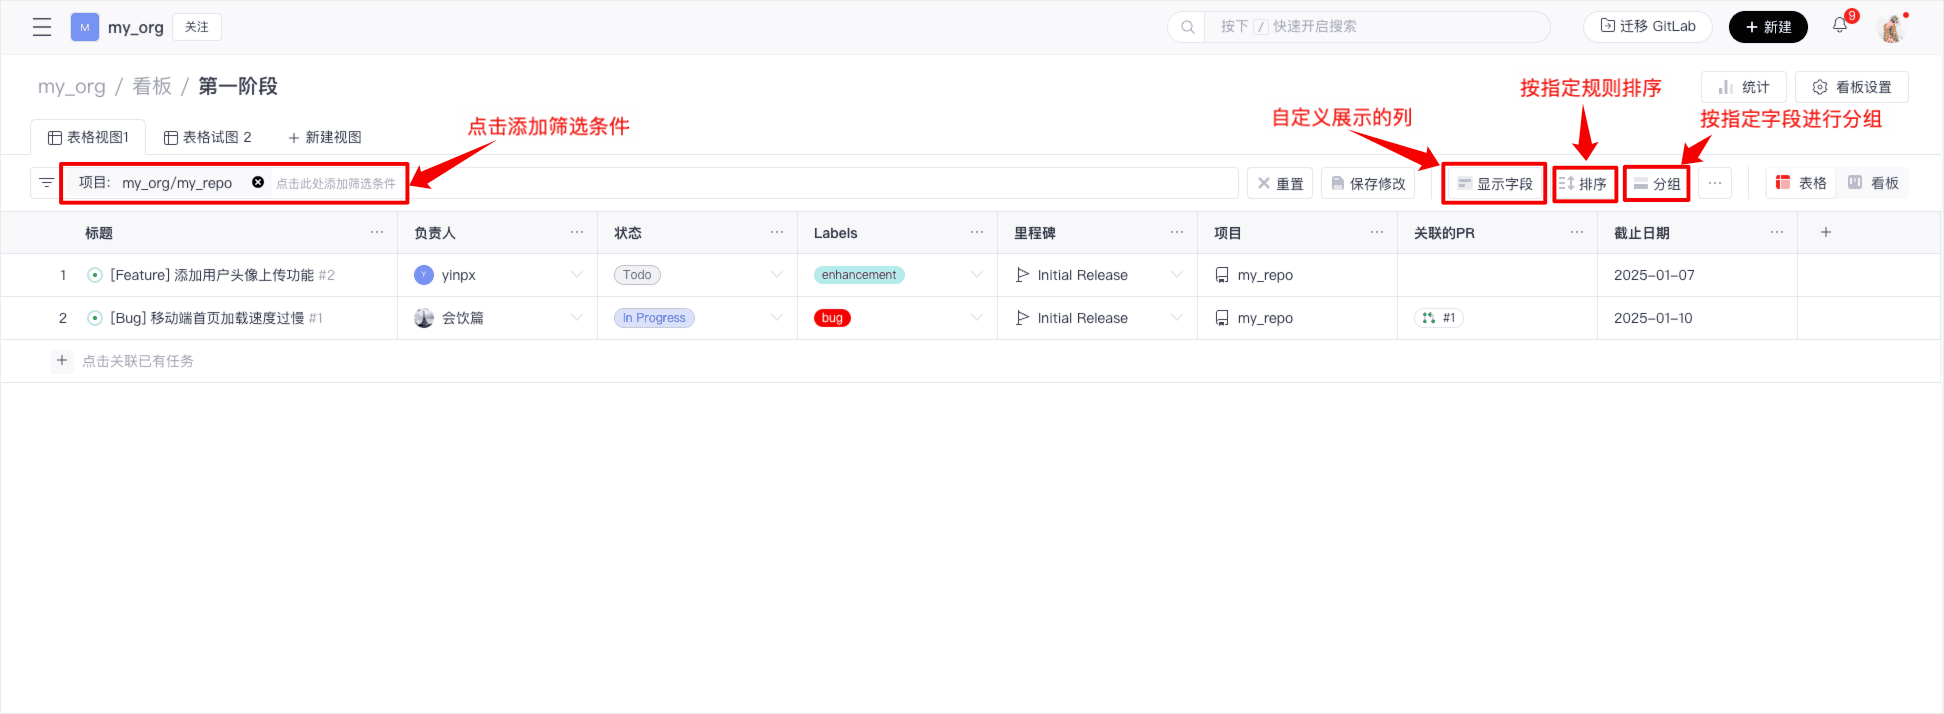Screen dimensions: 1944x714
Task: Toggle the 关注 follow button
Action: 197,27
